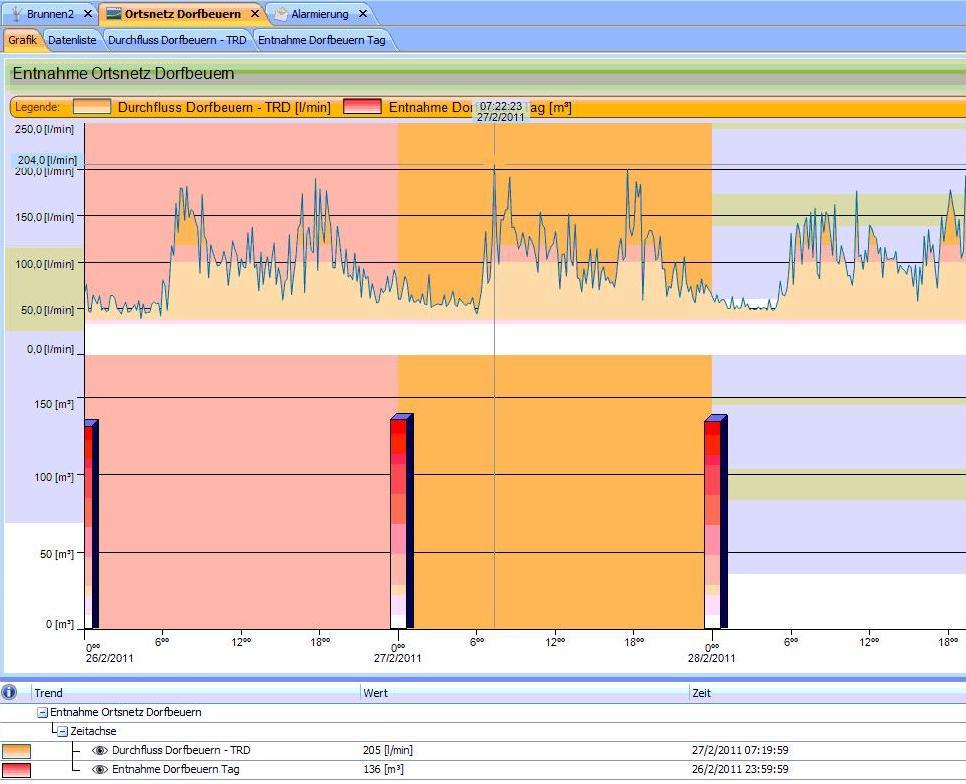
Task: Collapse the Entnahme Ortsnetz Dorfbeuern tree node
Action: coord(42,713)
